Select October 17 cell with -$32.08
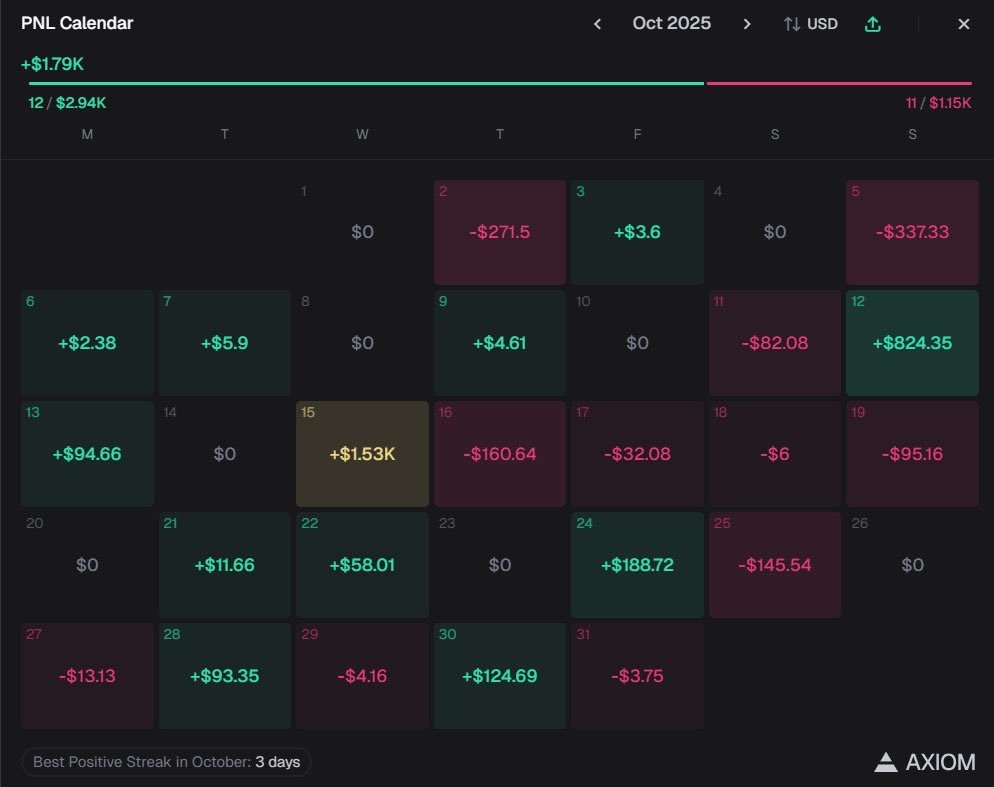Screen dimensions: 994x787 tap(637, 454)
